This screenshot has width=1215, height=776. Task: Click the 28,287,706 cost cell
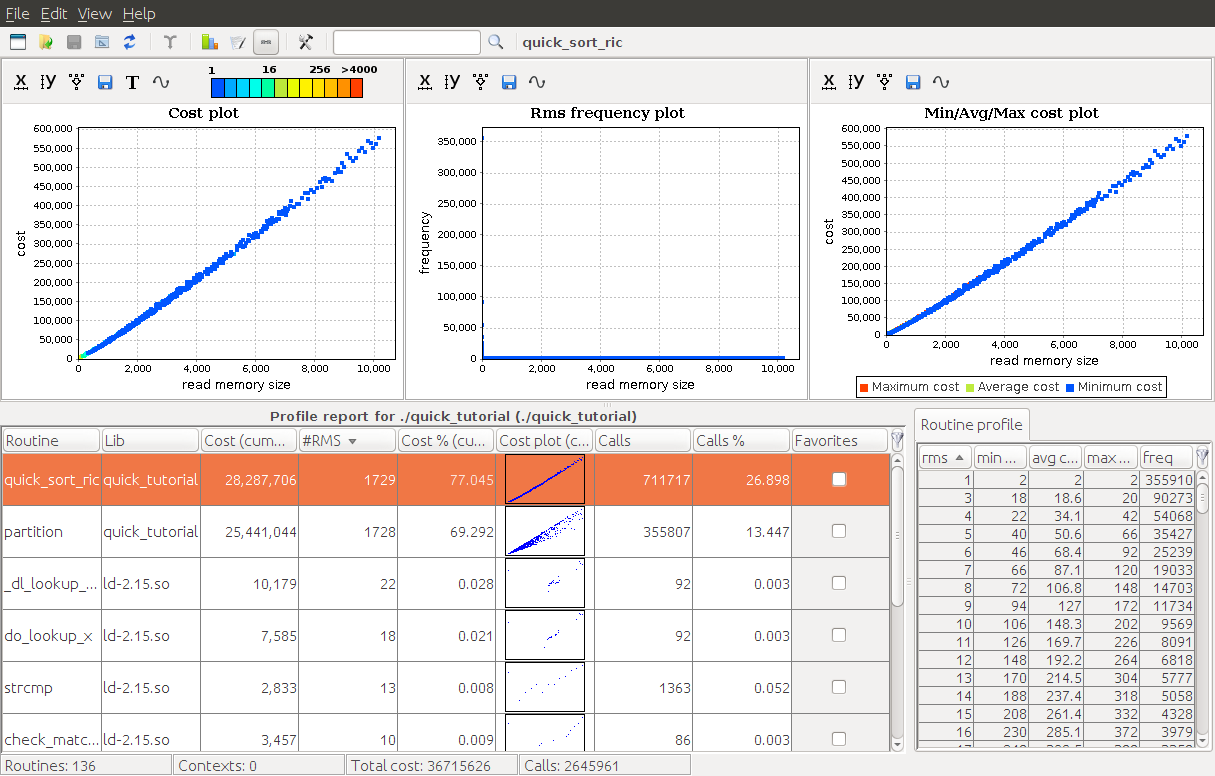tap(250, 479)
